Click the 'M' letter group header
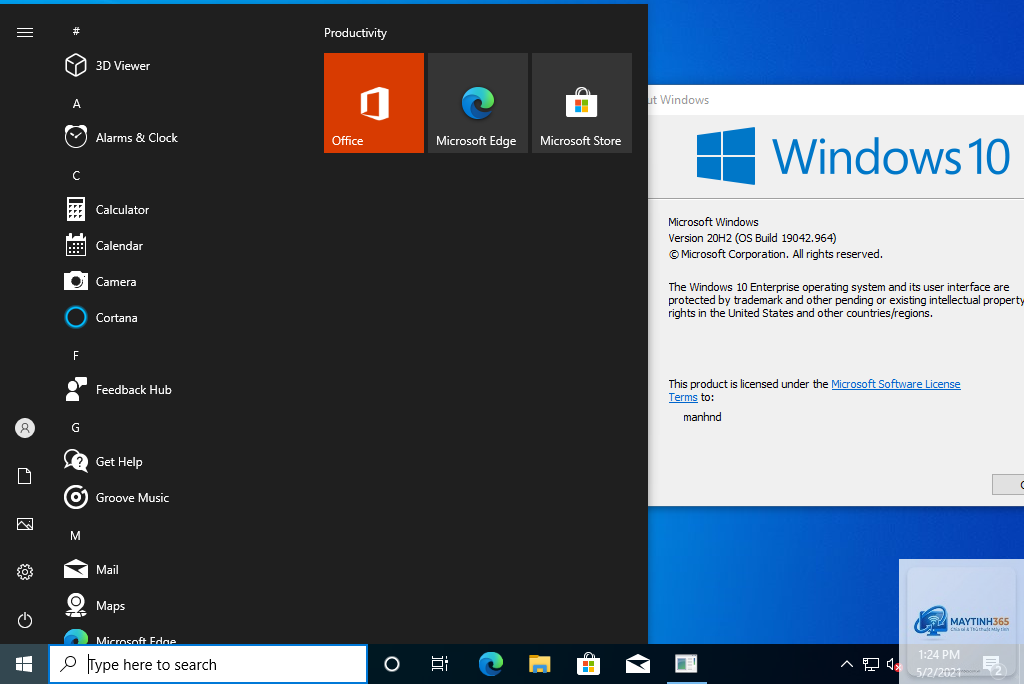1024x684 pixels. click(x=76, y=535)
